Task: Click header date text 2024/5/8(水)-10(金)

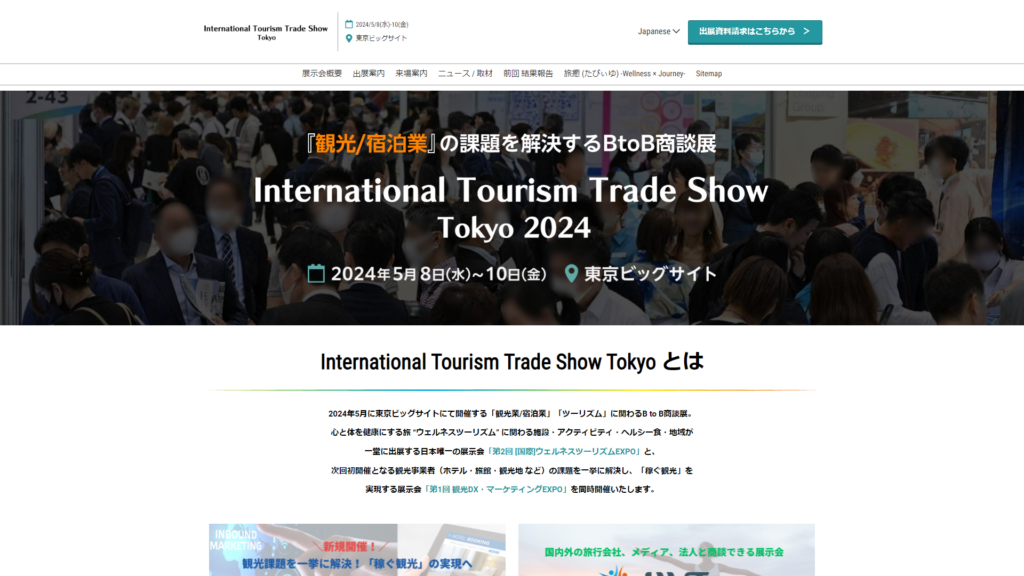Action: click(382, 25)
